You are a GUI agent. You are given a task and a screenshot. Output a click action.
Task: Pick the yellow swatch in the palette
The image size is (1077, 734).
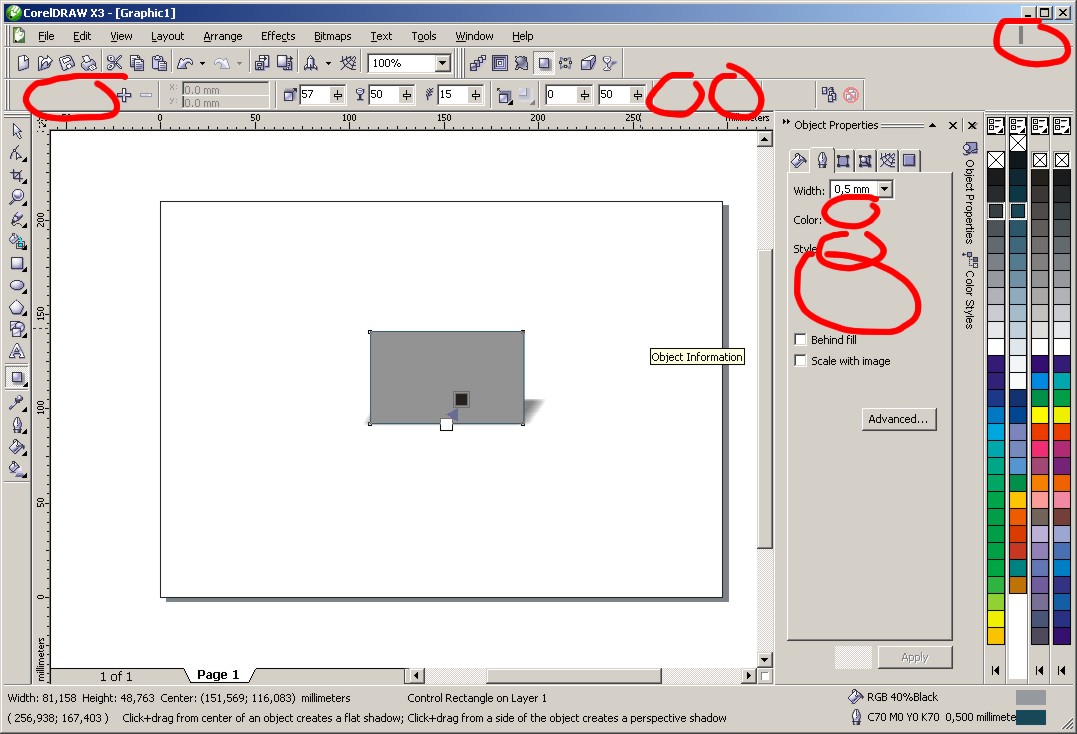[995, 635]
